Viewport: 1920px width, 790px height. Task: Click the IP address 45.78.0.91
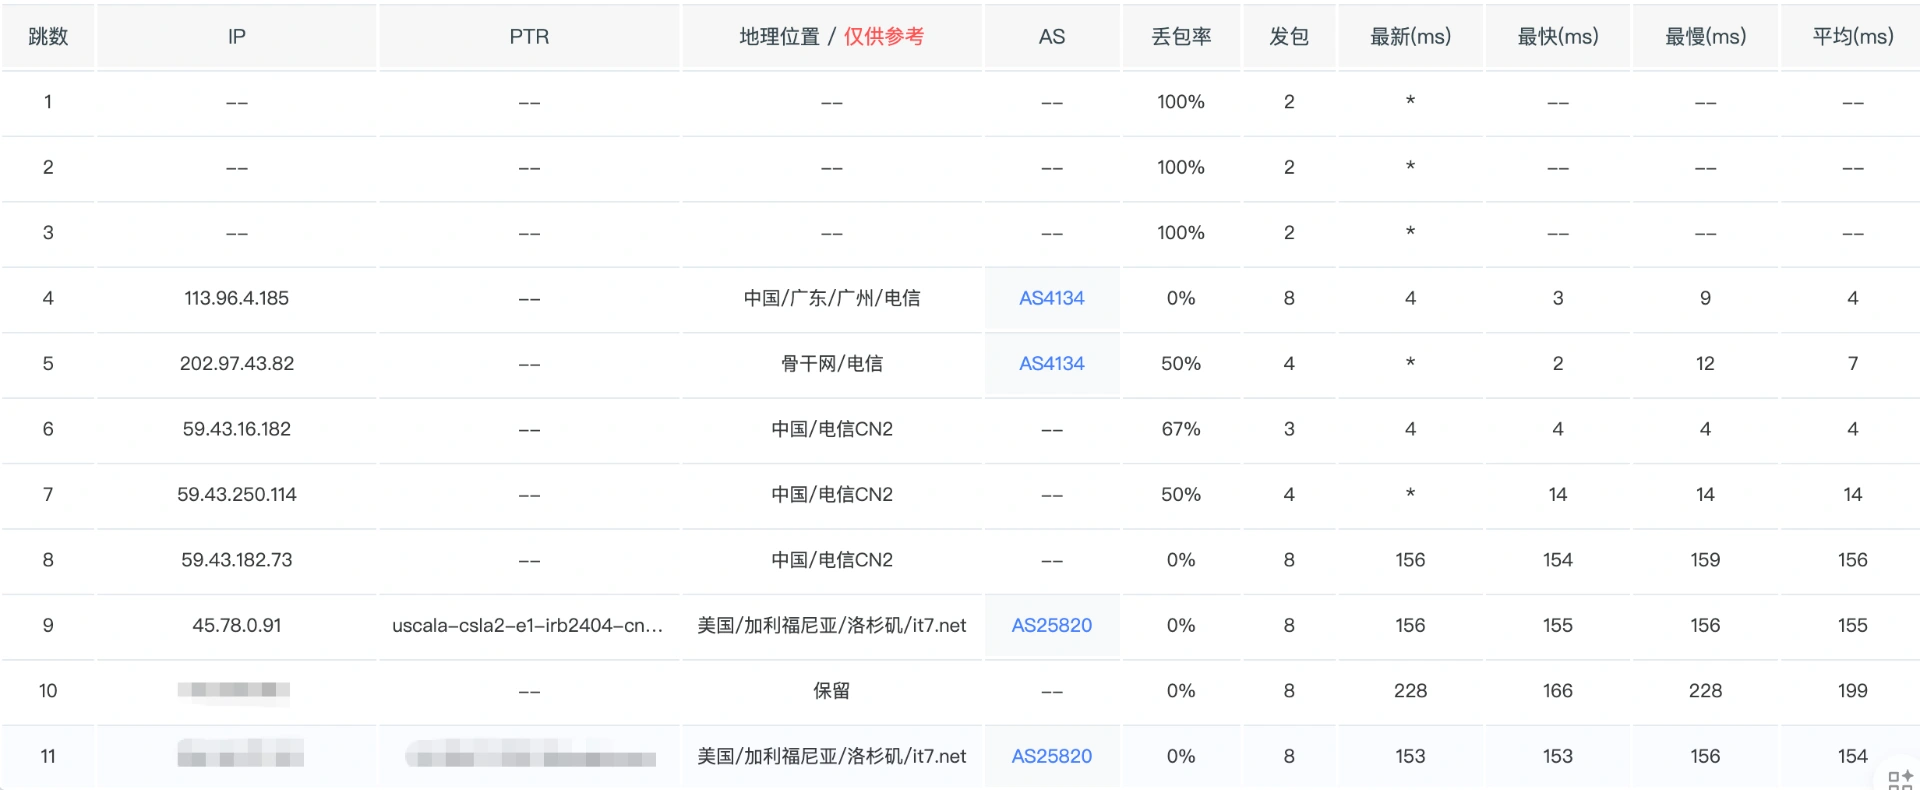click(237, 626)
